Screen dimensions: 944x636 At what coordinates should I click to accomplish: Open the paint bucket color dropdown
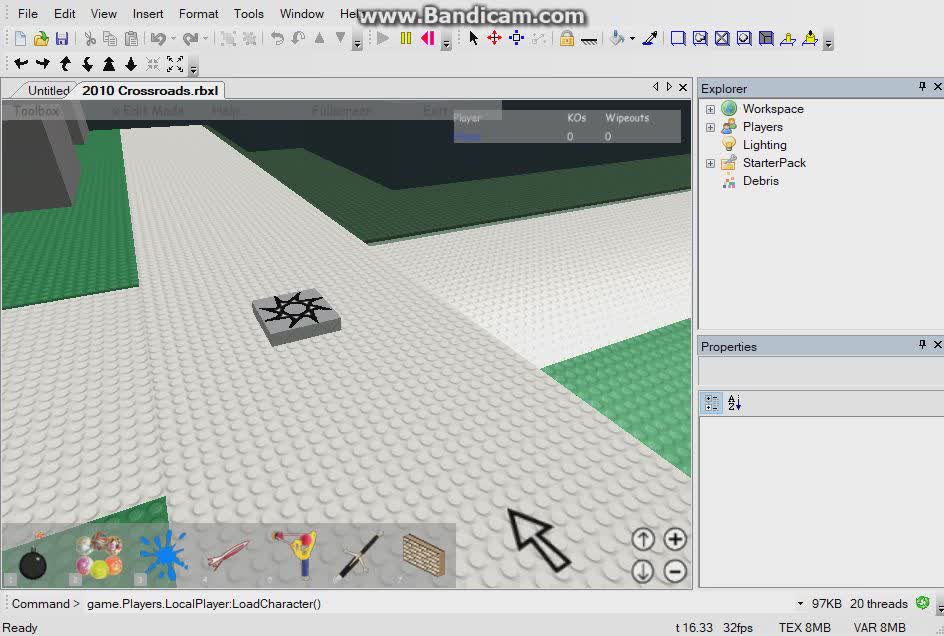632,39
